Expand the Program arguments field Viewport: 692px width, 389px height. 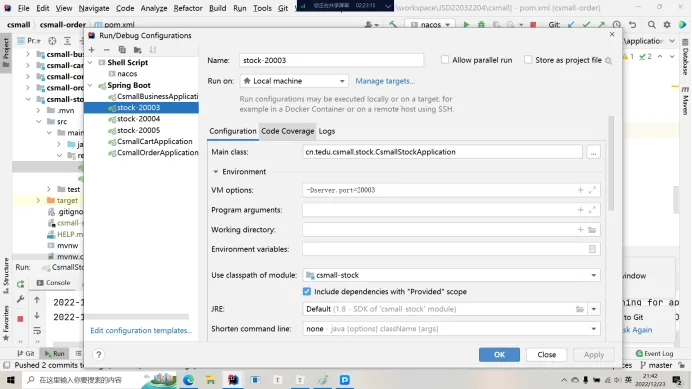point(592,210)
